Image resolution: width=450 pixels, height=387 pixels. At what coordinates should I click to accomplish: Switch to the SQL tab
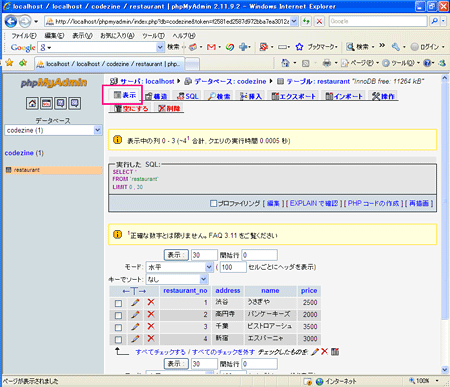(188, 96)
